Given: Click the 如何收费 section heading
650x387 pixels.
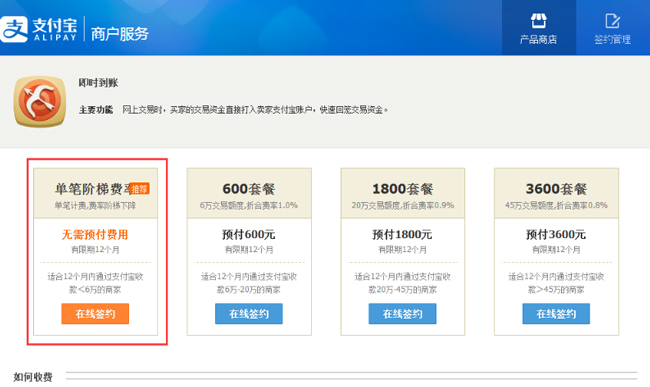Looking at the screenshot, I should click(x=33, y=377).
